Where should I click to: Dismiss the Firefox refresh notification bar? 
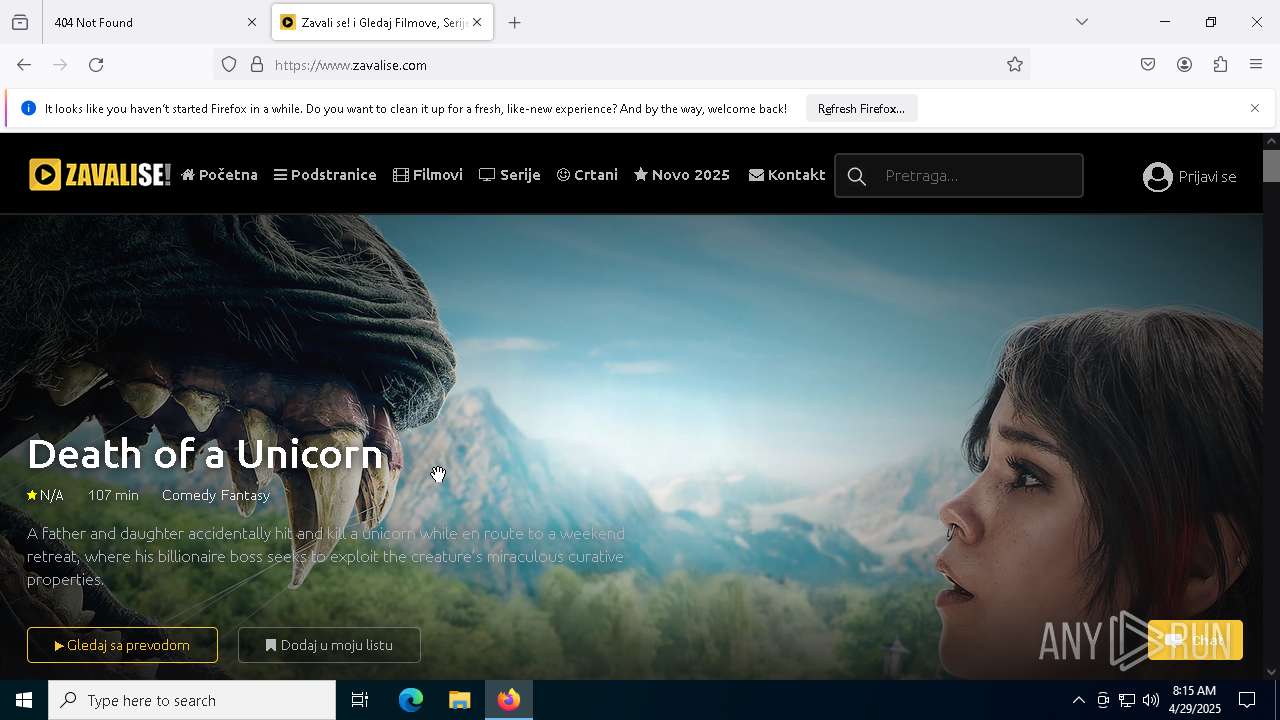pyautogui.click(x=1255, y=108)
